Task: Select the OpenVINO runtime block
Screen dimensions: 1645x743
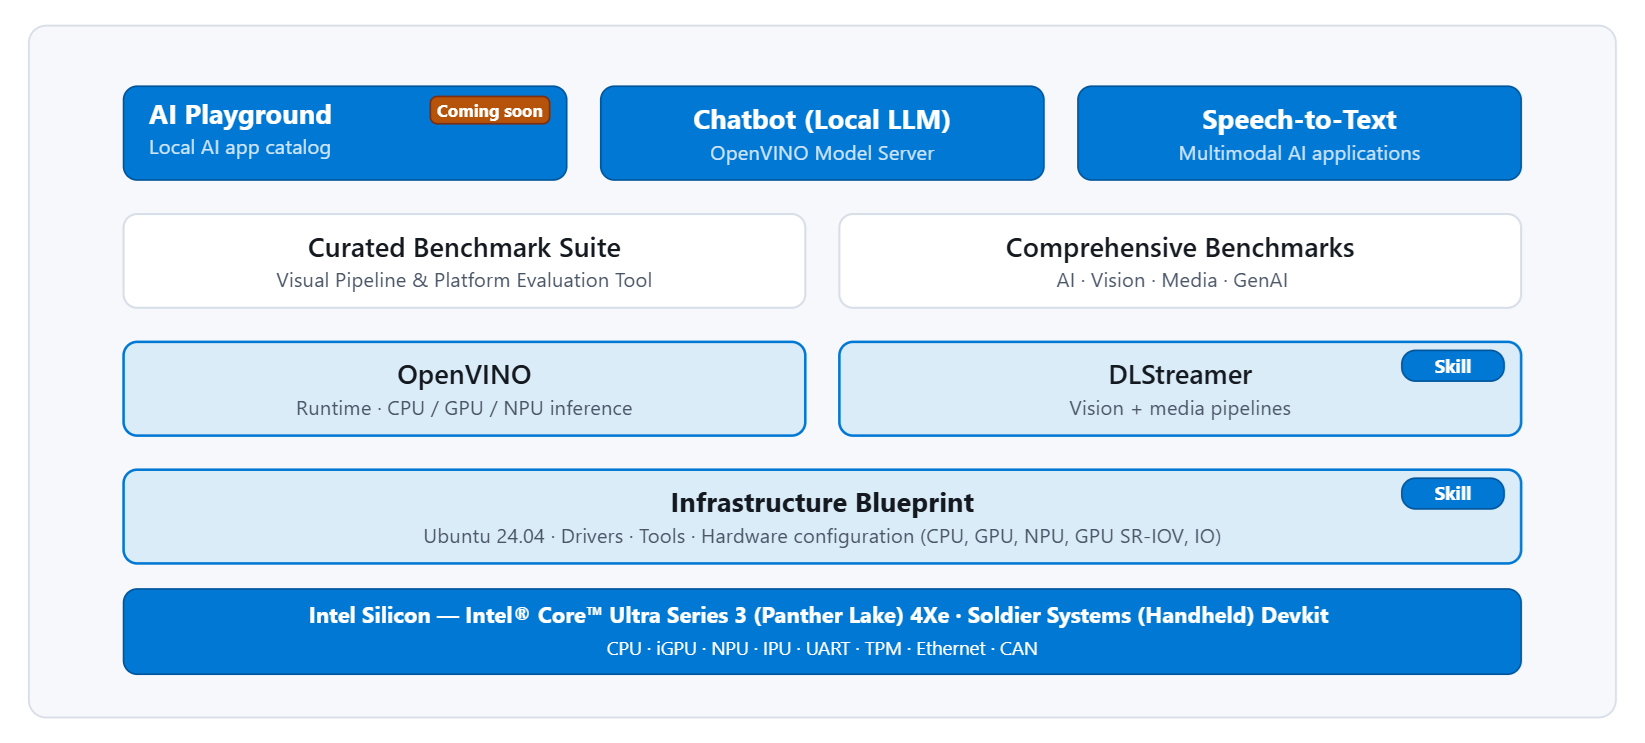Action: click(x=464, y=389)
